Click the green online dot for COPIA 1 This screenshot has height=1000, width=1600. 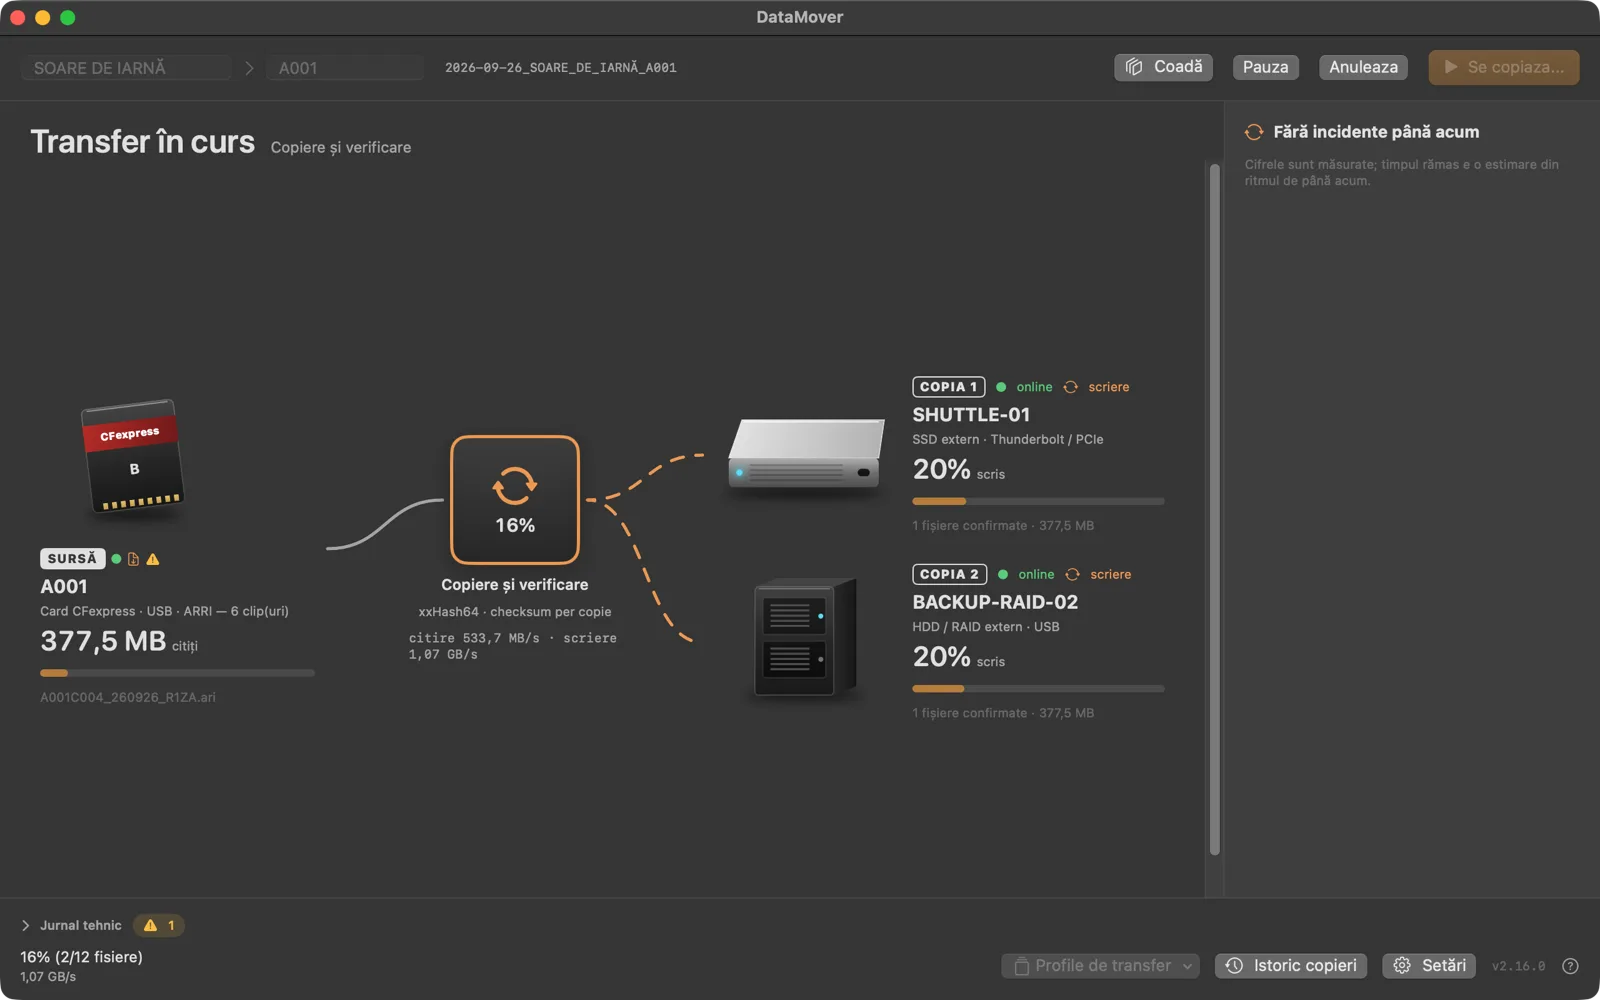tap(1001, 387)
